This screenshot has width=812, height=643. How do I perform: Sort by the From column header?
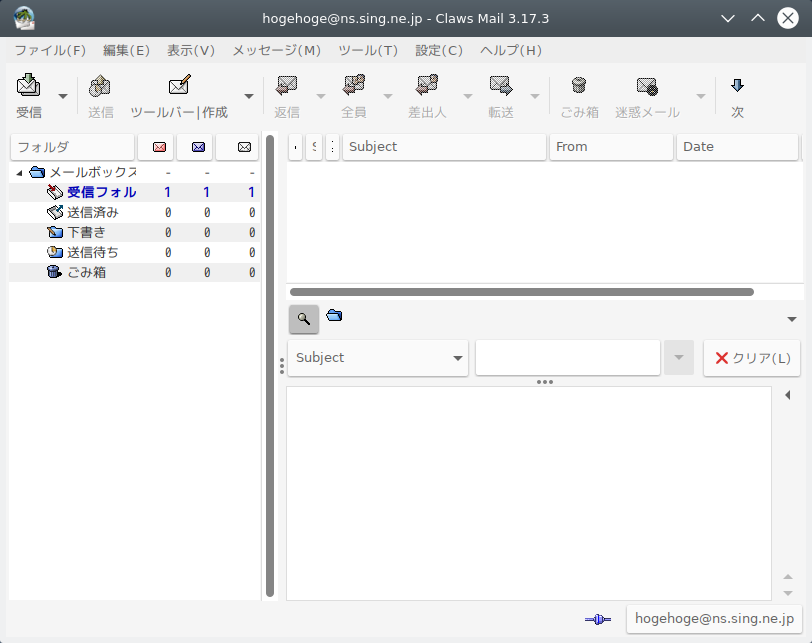tap(611, 147)
